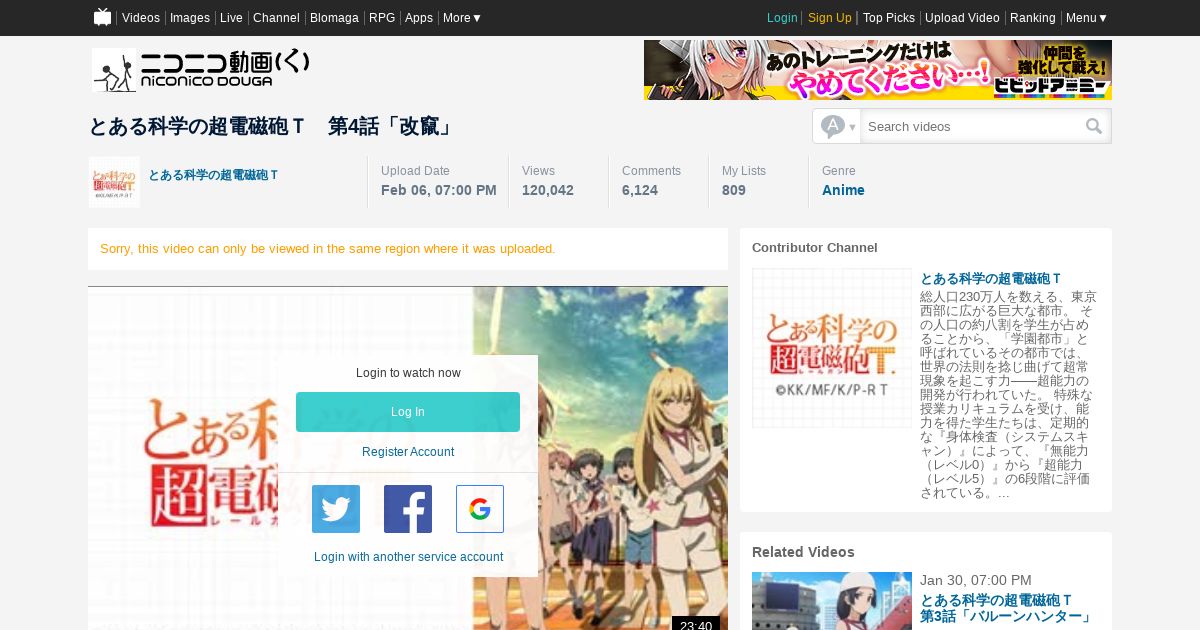The image size is (1200, 630).
Task: Click the contributor channel description text
Action: [1008, 394]
